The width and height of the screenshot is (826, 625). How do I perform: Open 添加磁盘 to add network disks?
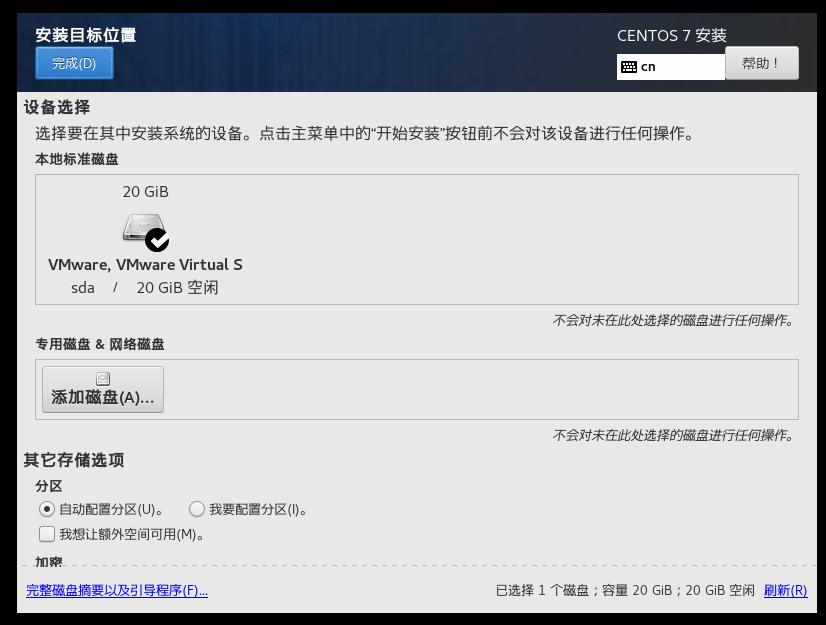(102, 390)
